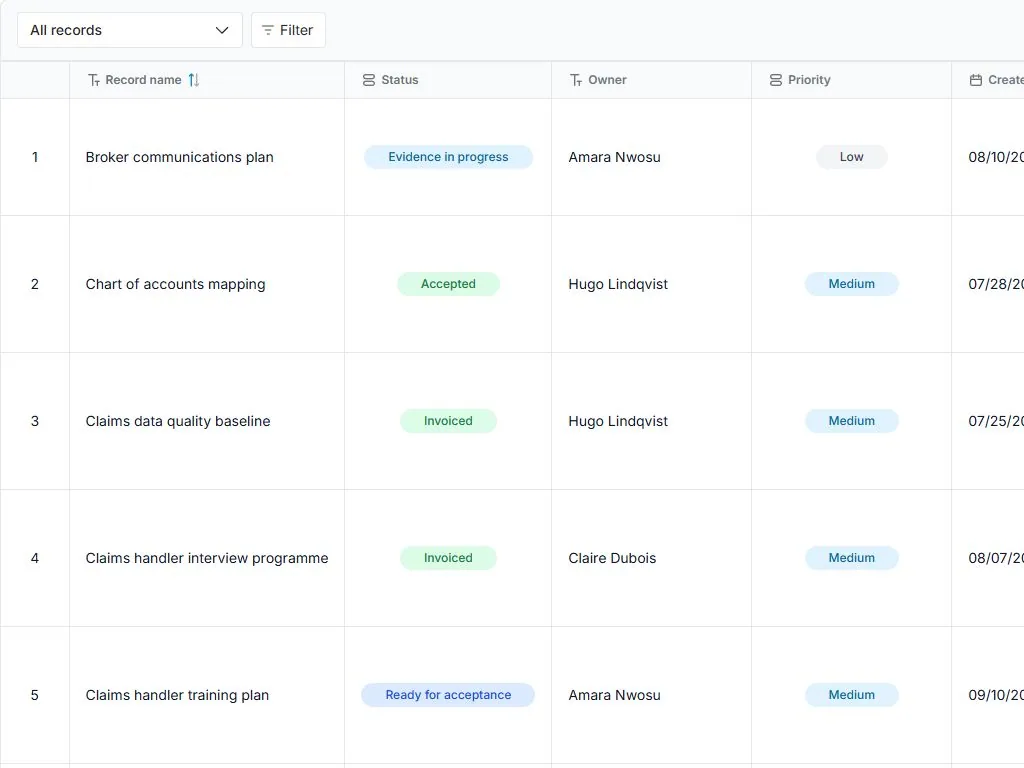Click the Low priority badge

pyautogui.click(x=852, y=157)
